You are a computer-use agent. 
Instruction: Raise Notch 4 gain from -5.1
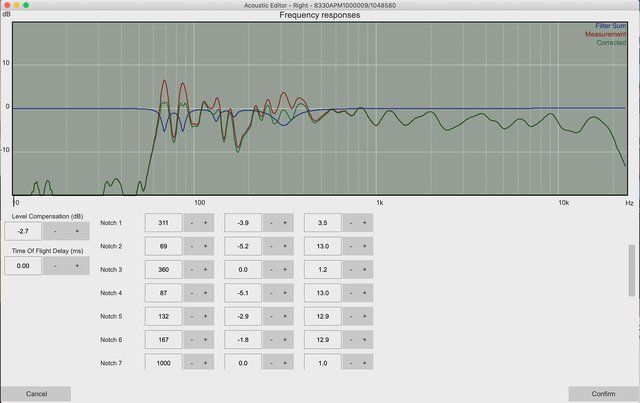click(284, 293)
